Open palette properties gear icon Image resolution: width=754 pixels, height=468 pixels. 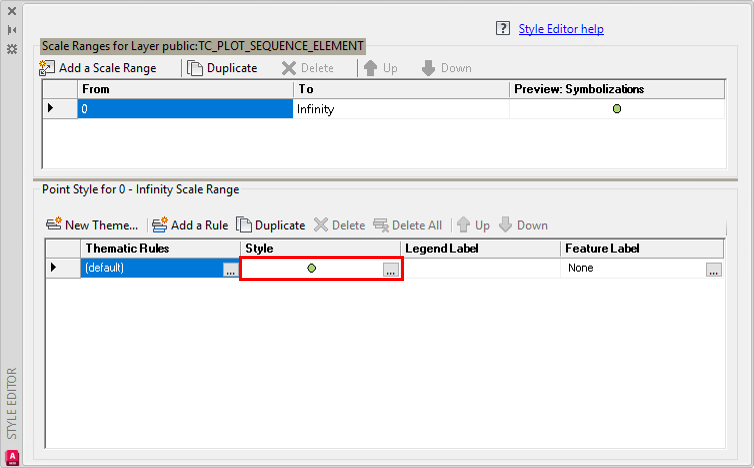pyautogui.click(x=12, y=49)
